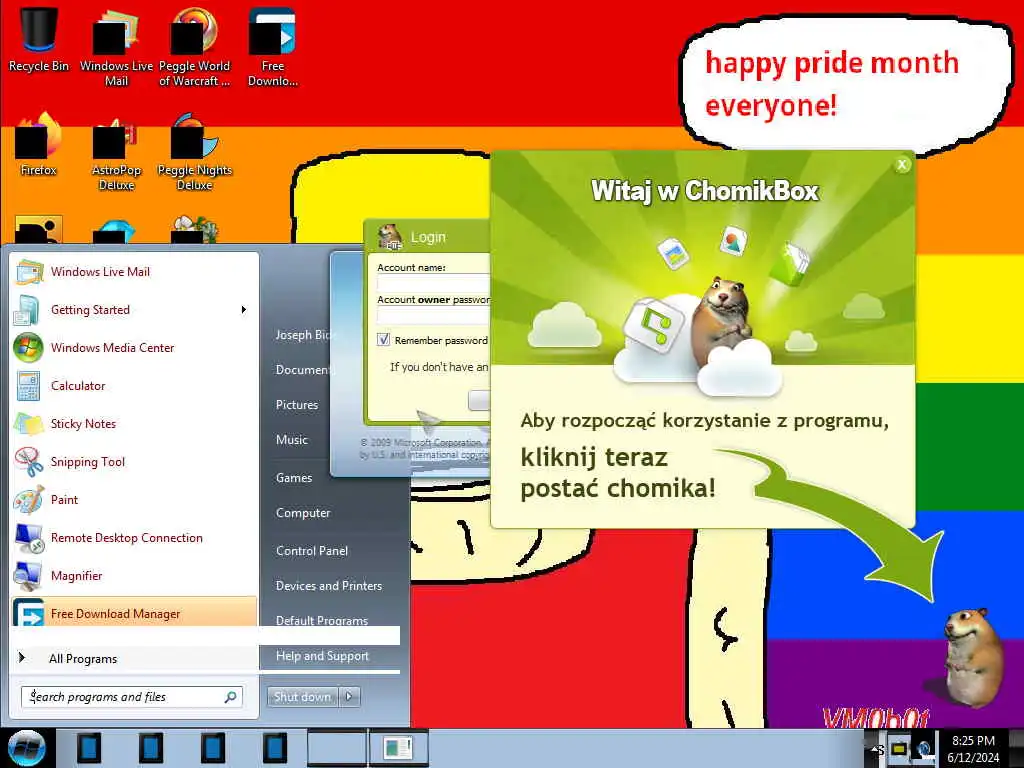Click the Windows Media Center icon
Screen dimensions: 1024x768
[x=28, y=347]
